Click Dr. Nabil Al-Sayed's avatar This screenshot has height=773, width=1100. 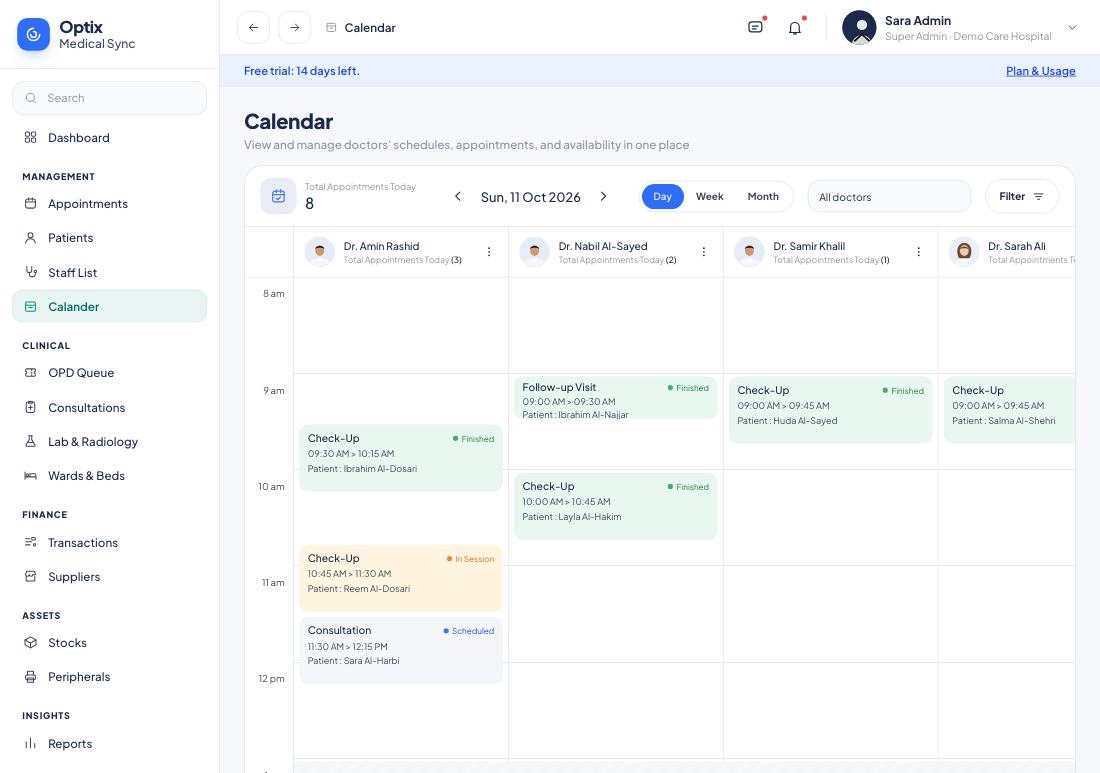point(535,251)
